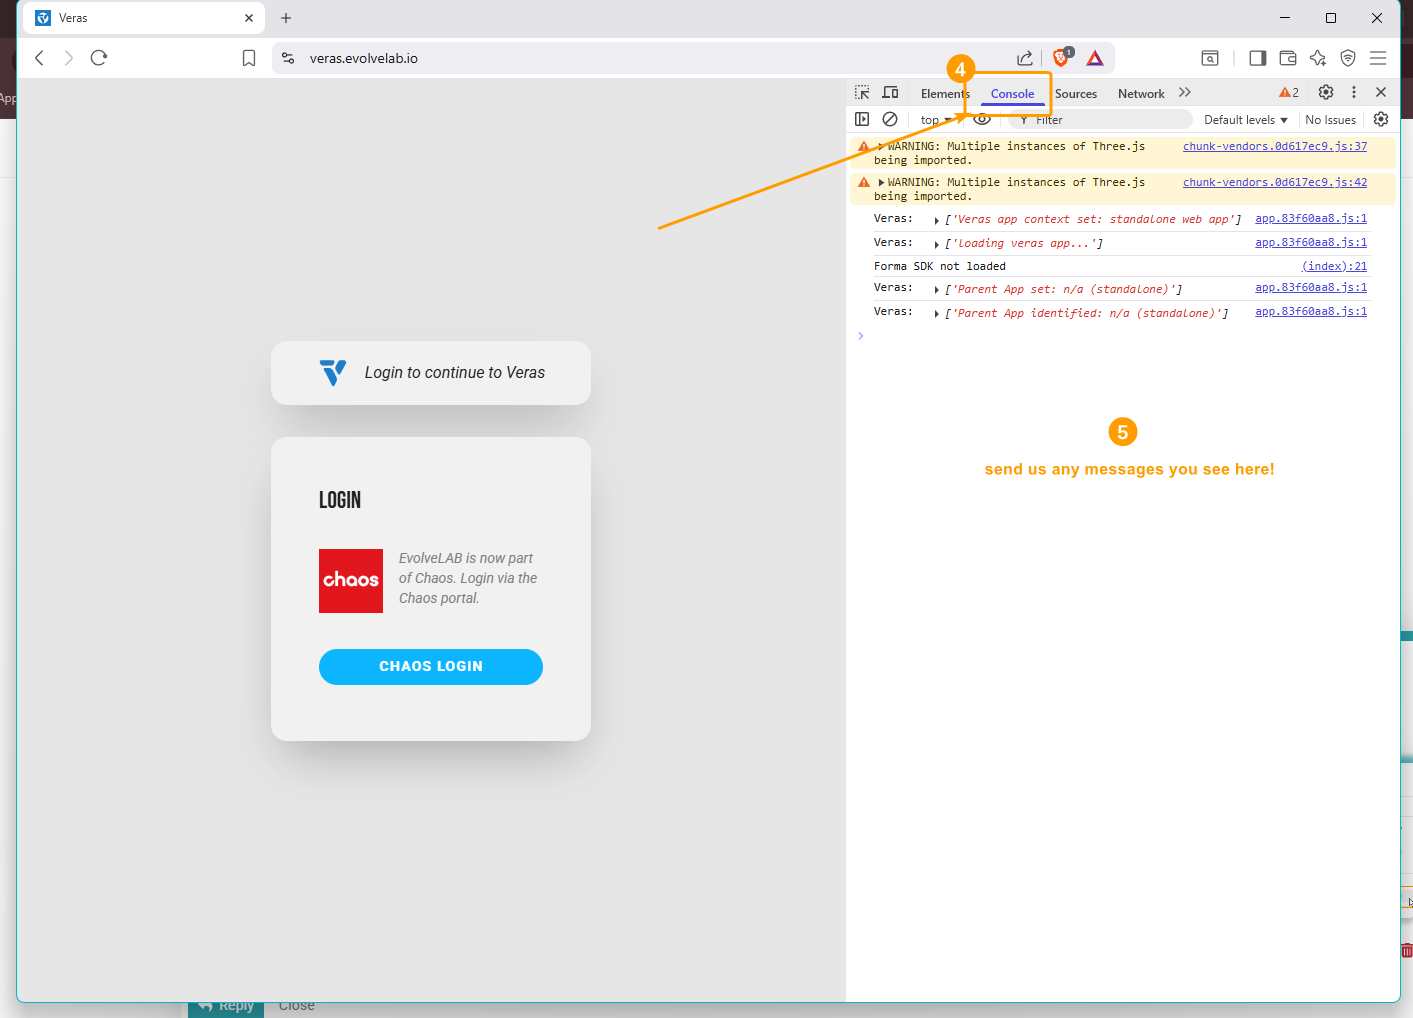Expand 'Loading veras app...' array
The height and width of the screenshot is (1018, 1413).
coord(937,244)
